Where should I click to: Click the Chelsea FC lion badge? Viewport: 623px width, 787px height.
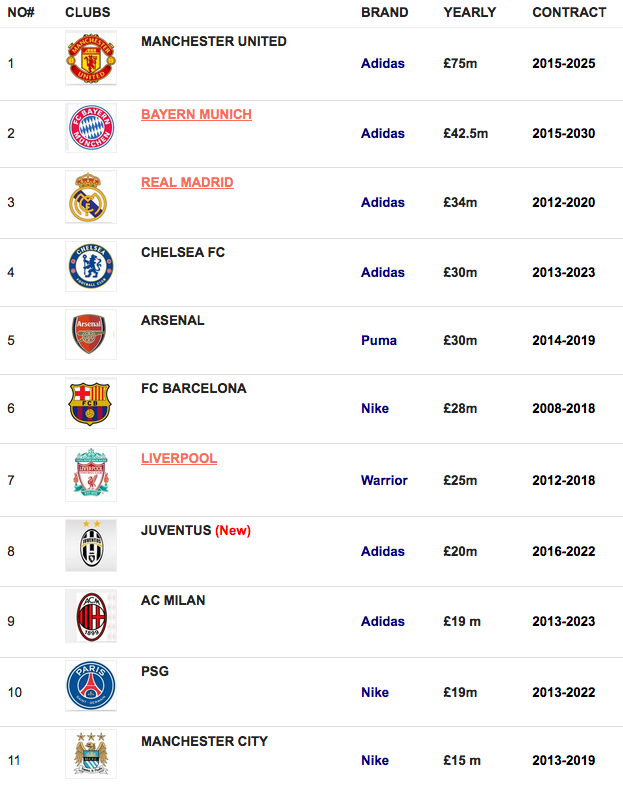[x=91, y=267]
